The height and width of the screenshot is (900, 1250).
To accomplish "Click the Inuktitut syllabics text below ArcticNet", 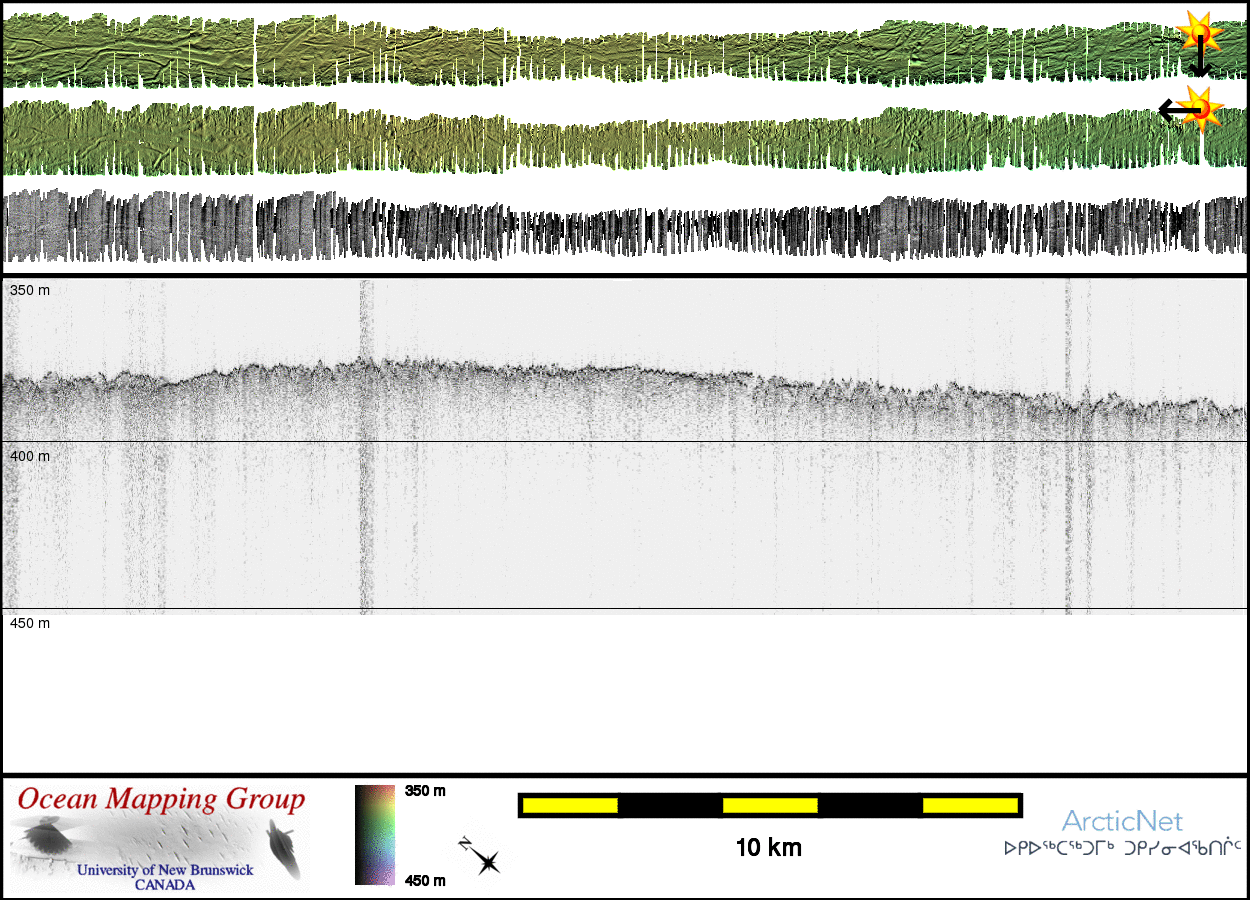I will (x=1122, y=849).
